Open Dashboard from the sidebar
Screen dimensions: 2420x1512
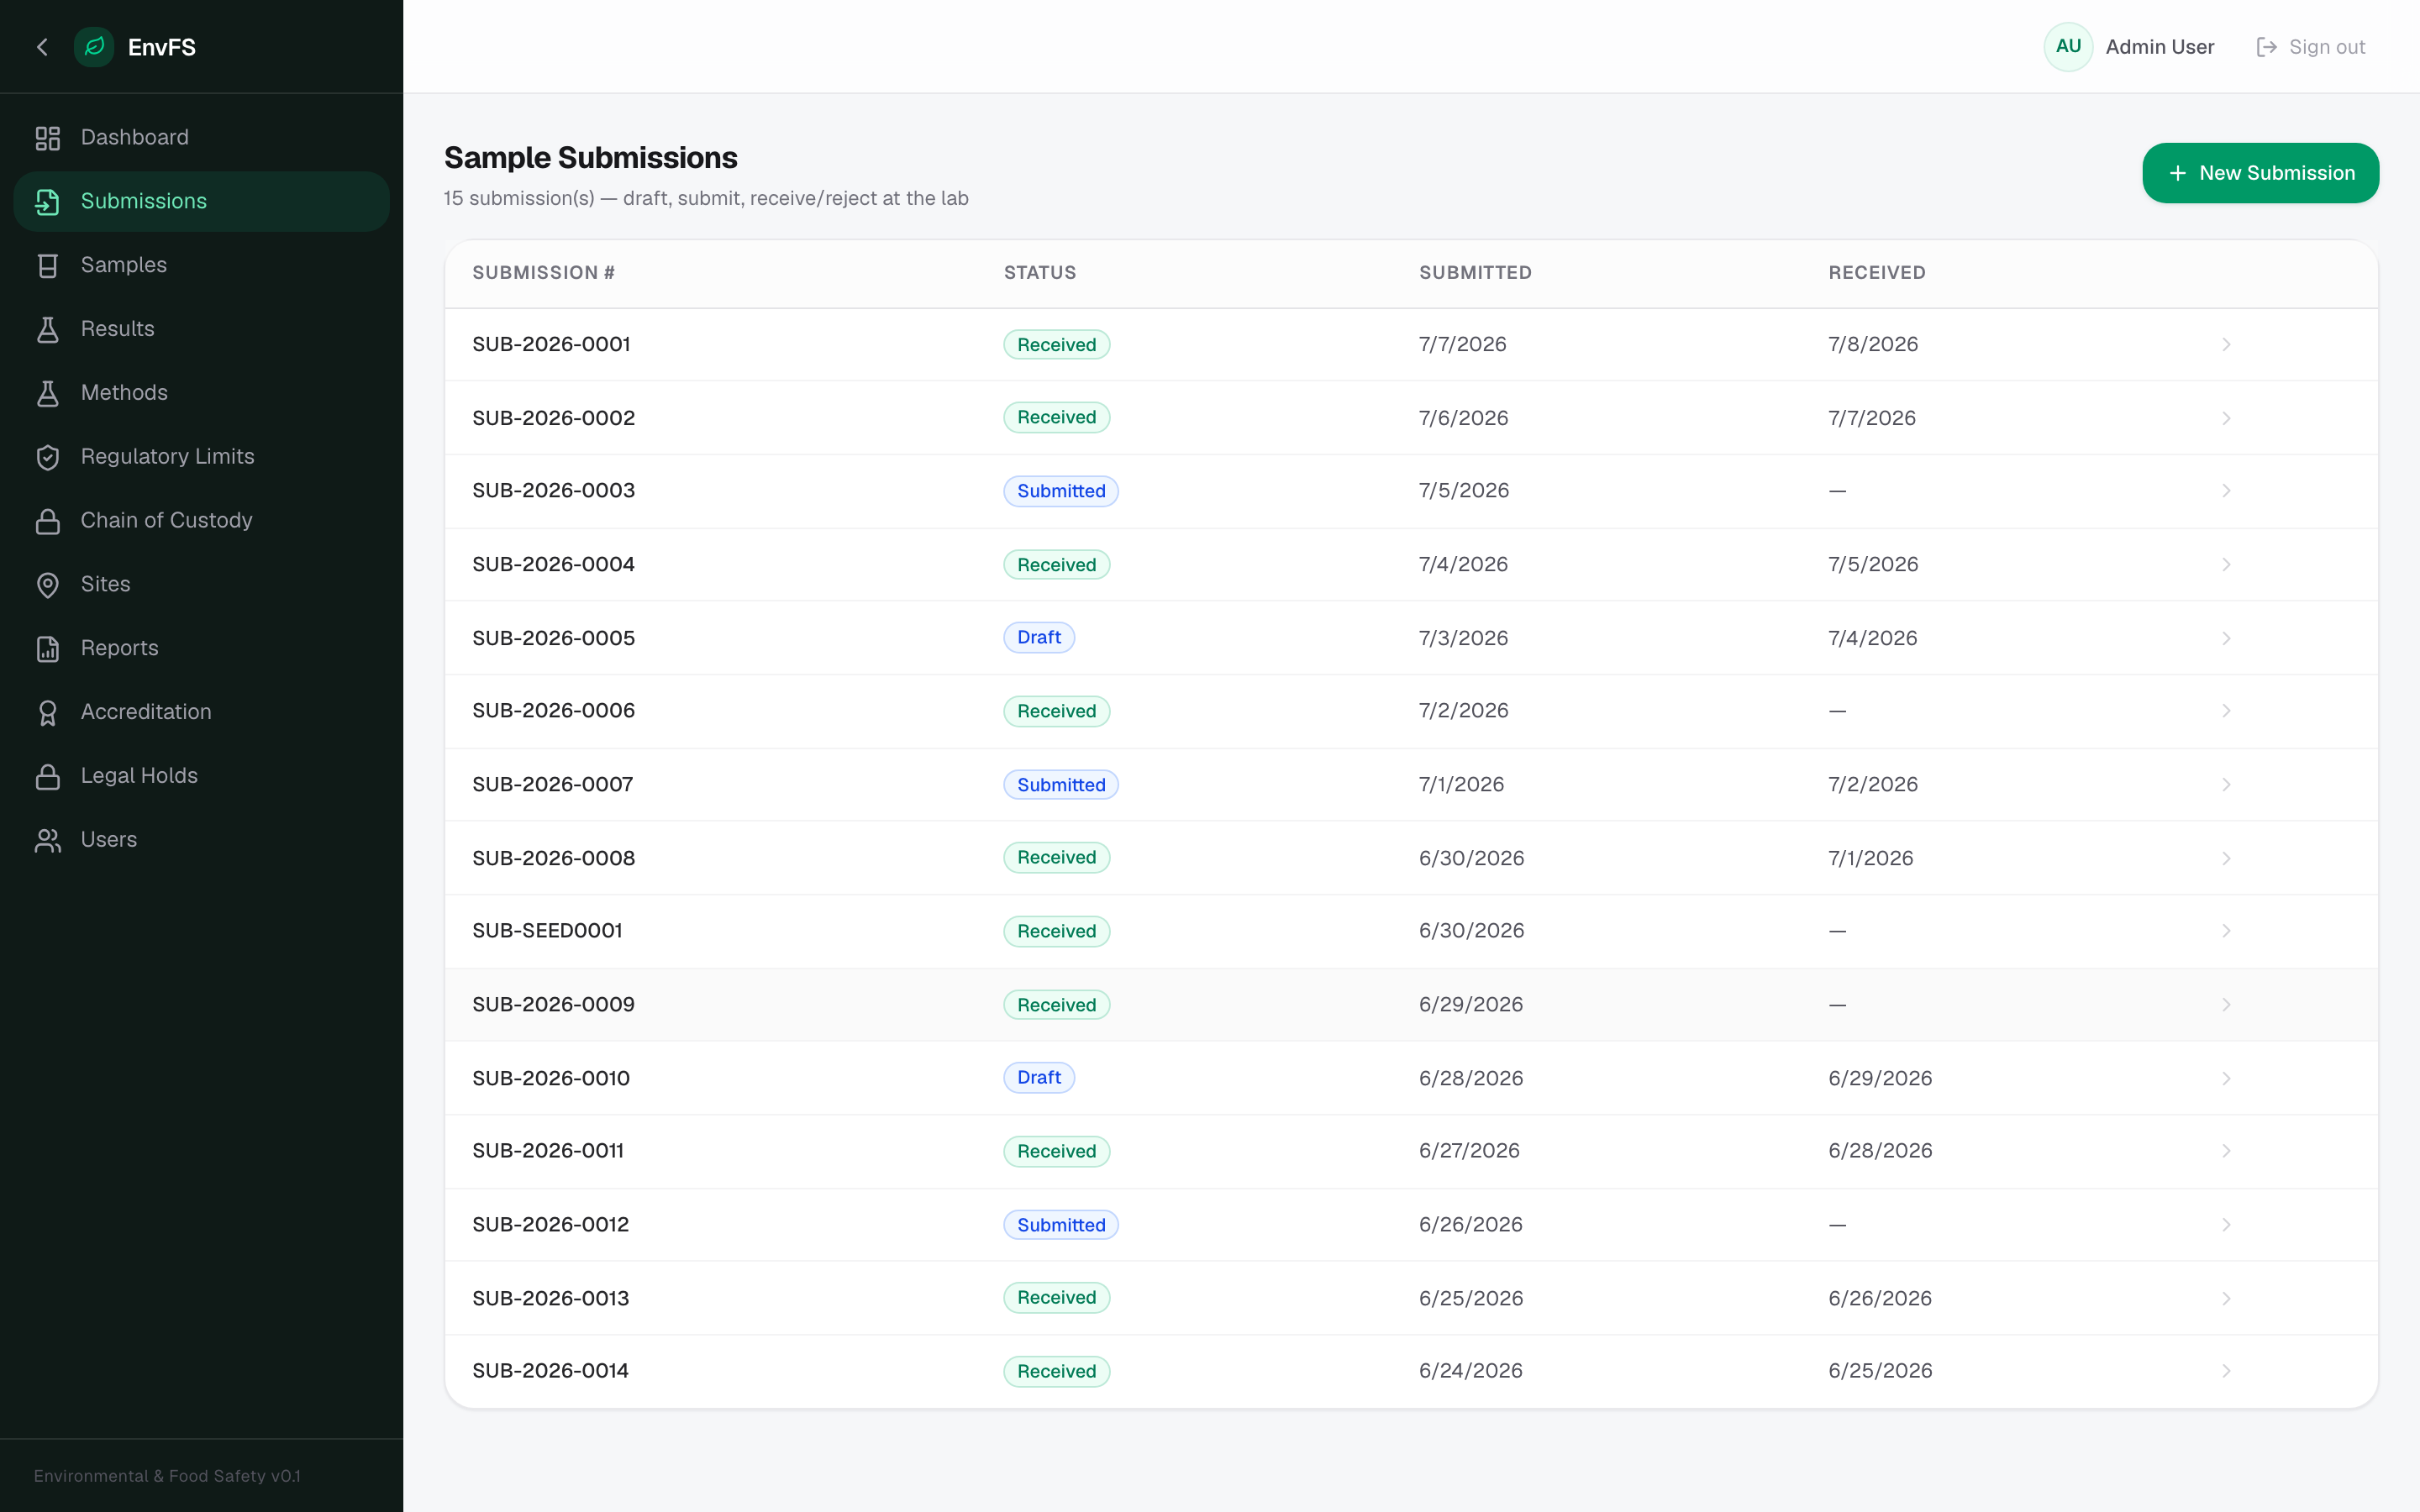[201, 138]
